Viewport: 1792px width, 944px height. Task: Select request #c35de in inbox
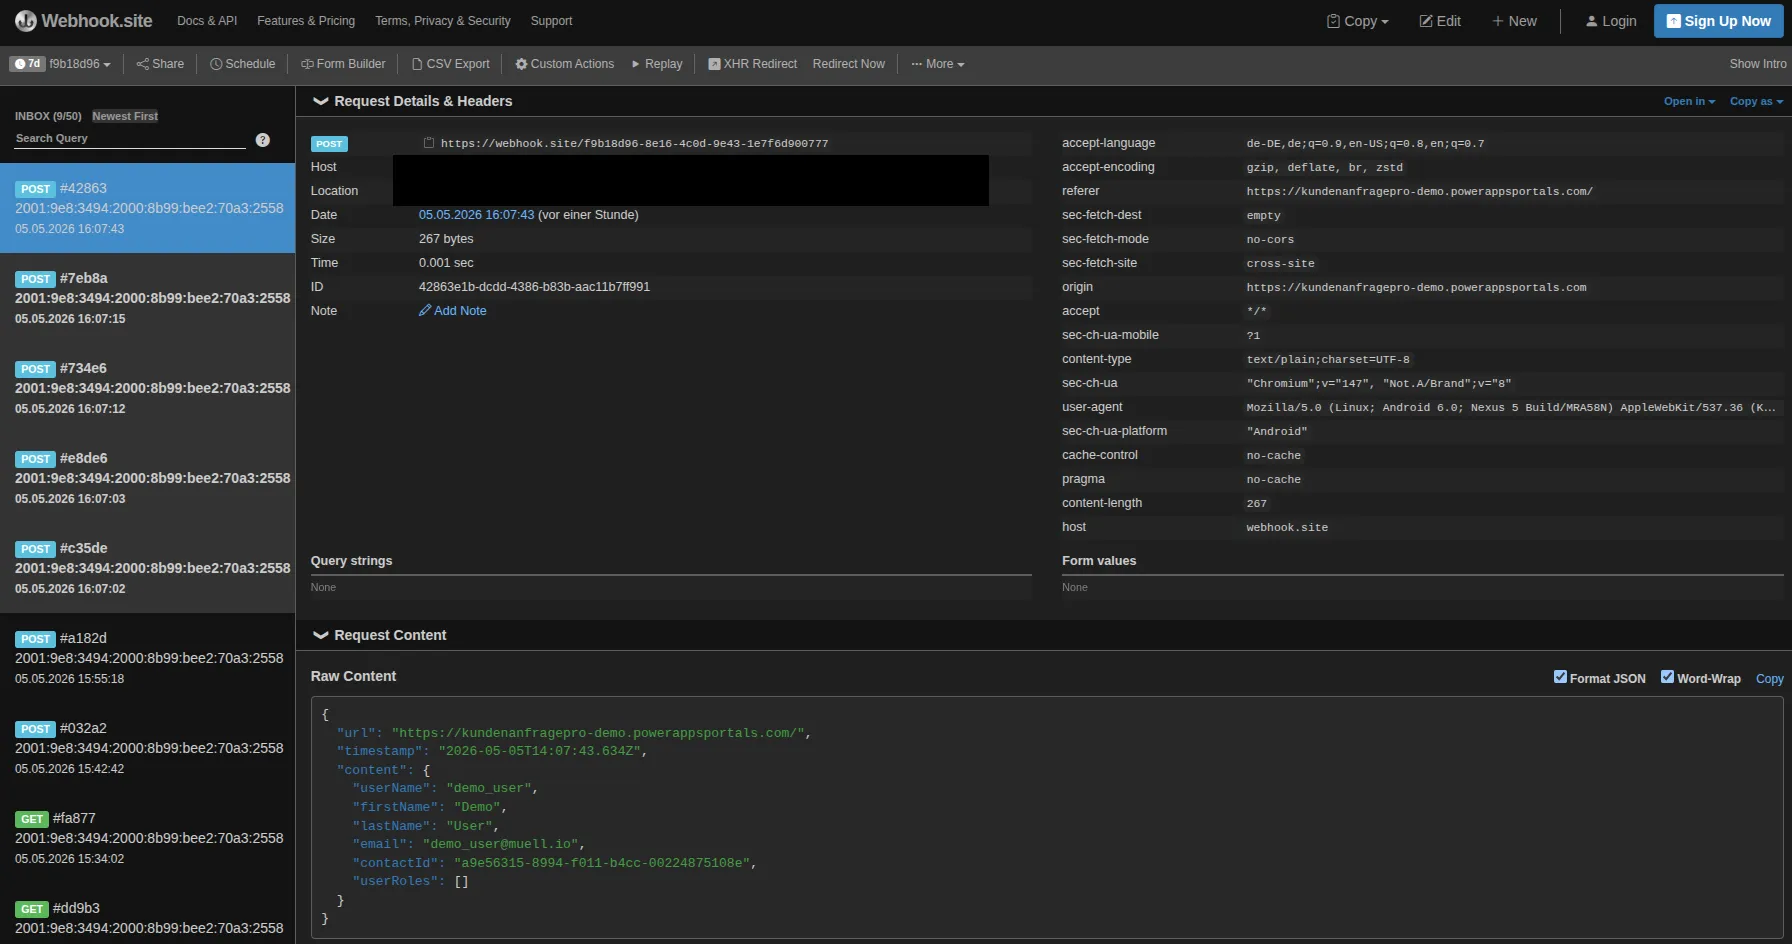(x=148, y=568)
